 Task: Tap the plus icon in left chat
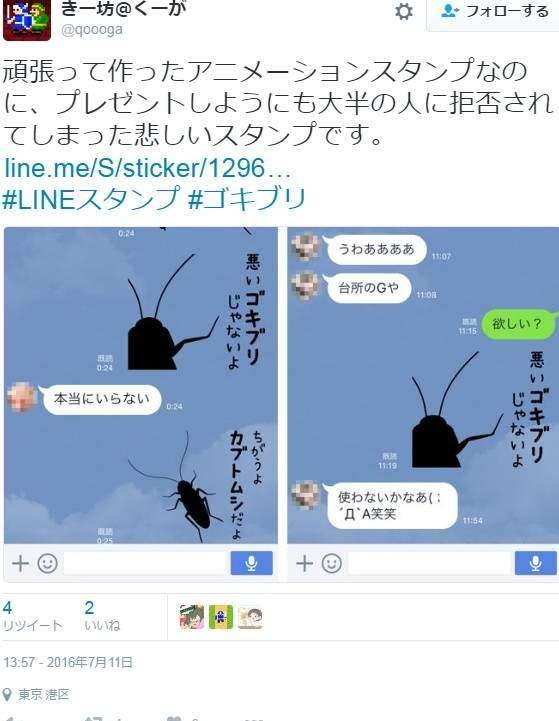pyautogui.click(x=20, y=563)
